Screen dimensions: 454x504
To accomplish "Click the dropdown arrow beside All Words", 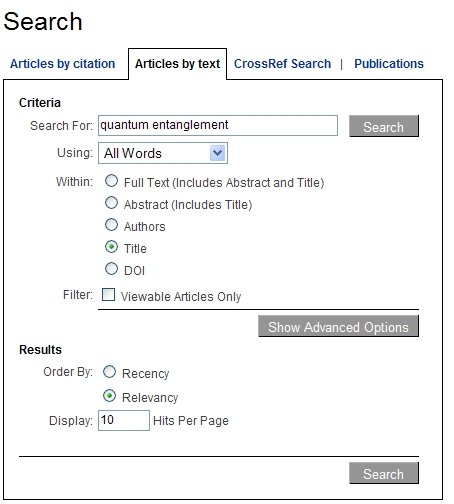I will tap(217, 153).
